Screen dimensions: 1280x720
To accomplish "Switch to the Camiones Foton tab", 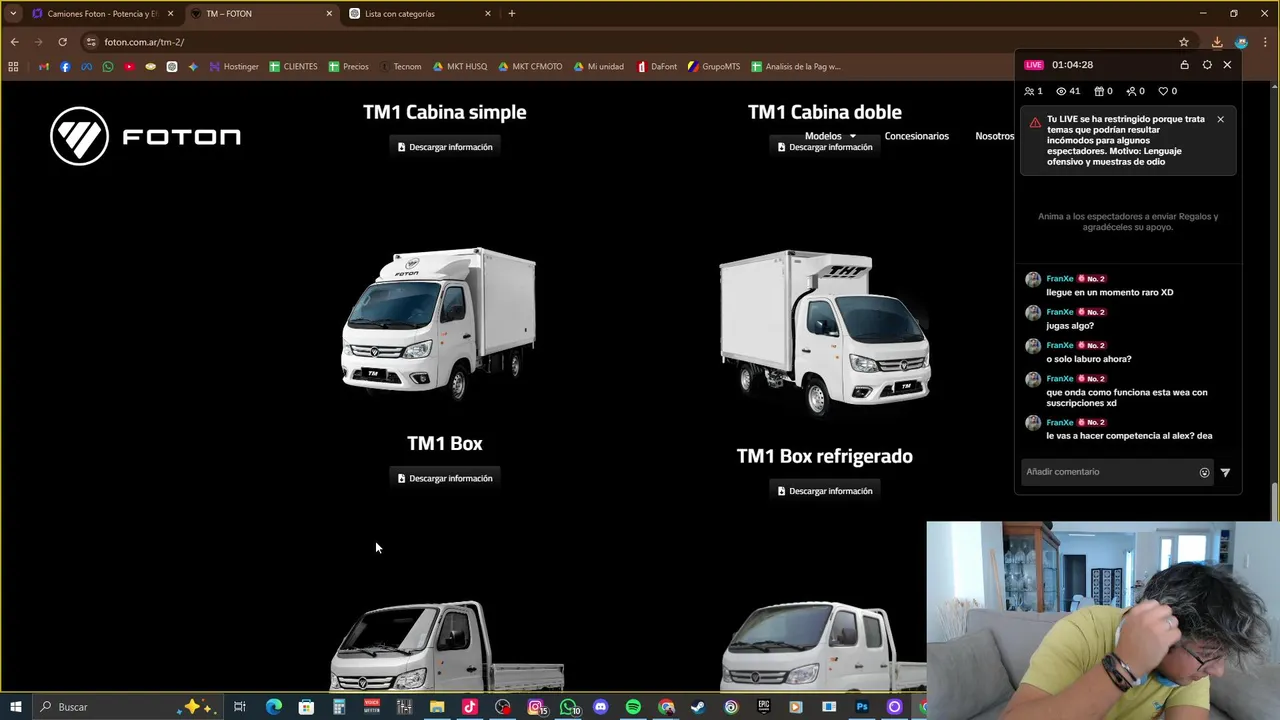I will 102,14.
